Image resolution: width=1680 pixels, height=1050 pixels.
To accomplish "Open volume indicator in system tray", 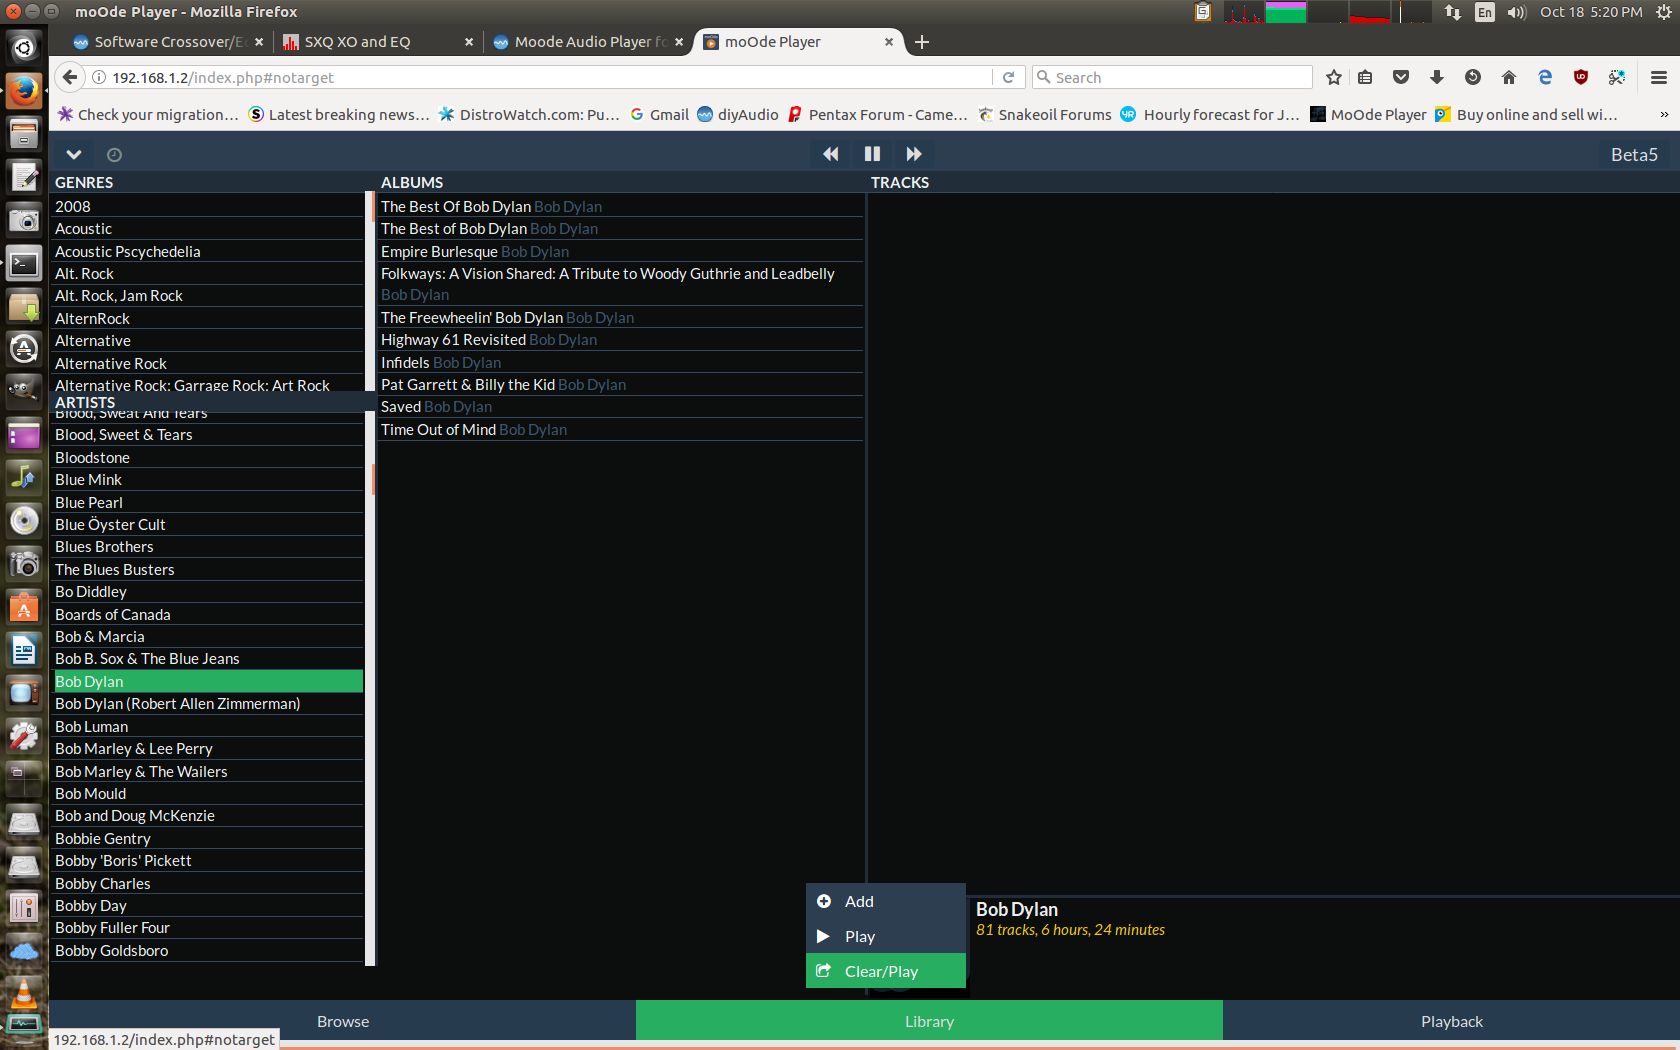I will tap(1516, 12).
